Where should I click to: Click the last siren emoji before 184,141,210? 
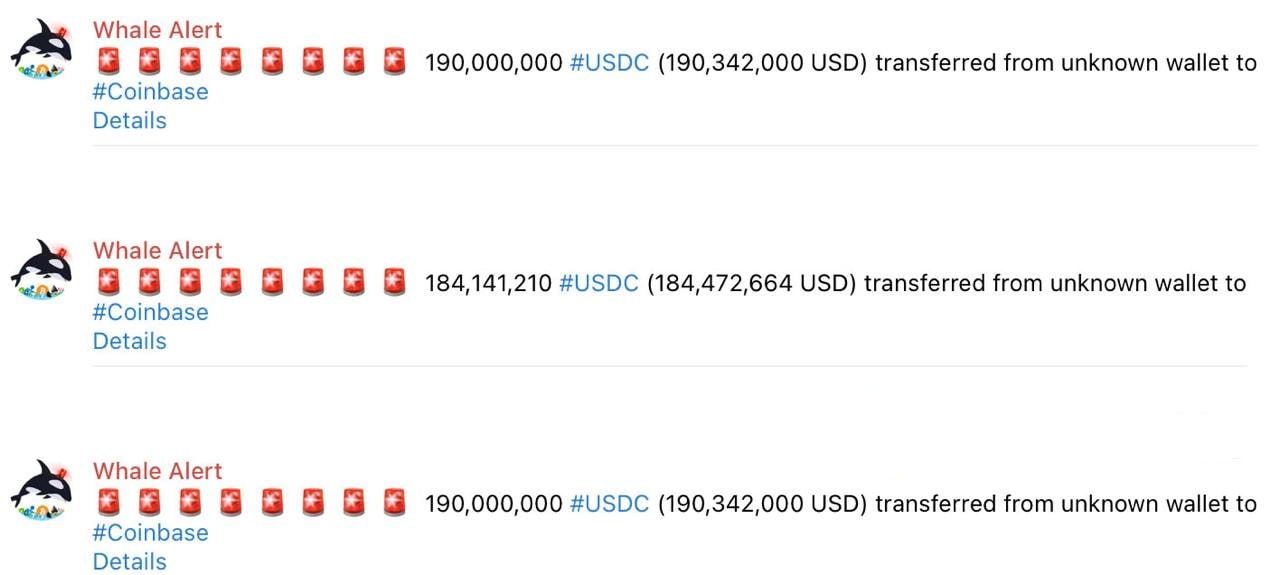pyautogui.click(x=395, y=283)
